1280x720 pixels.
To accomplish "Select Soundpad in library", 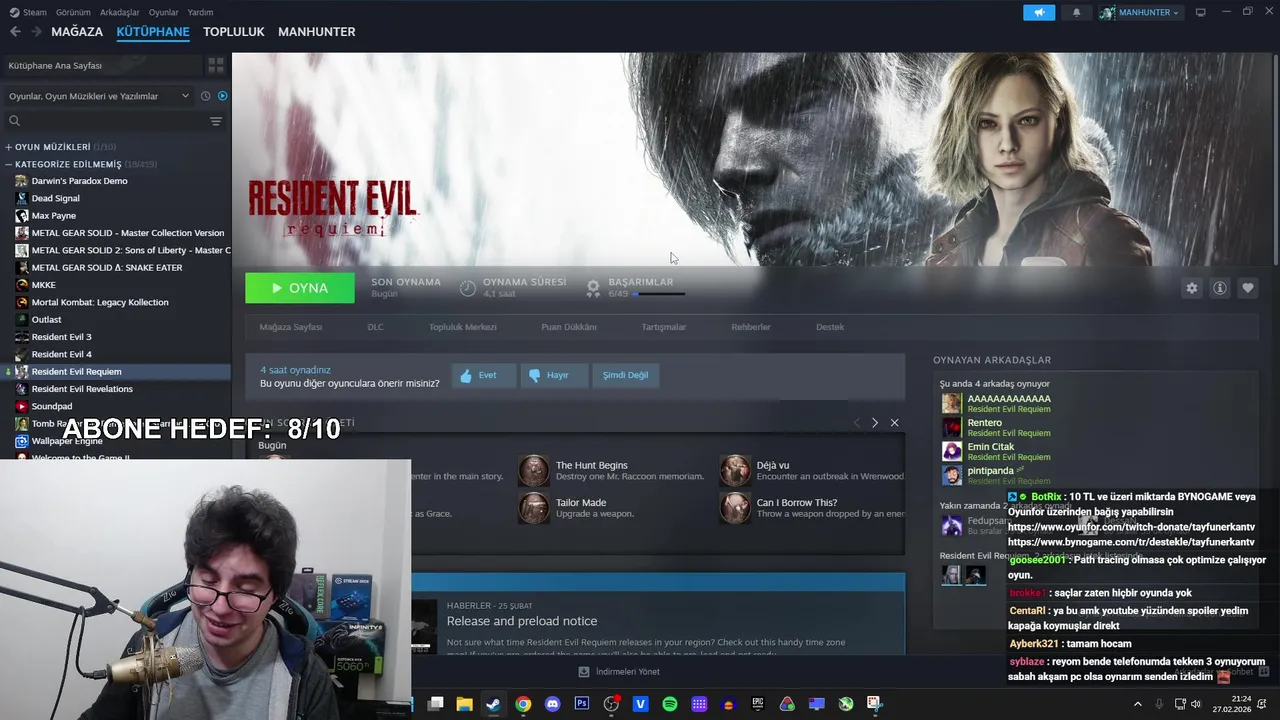I will [x=51, y=406].
